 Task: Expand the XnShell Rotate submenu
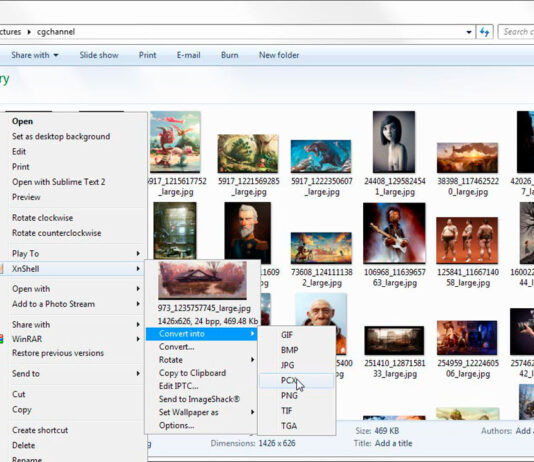click(x=201, y=360)
